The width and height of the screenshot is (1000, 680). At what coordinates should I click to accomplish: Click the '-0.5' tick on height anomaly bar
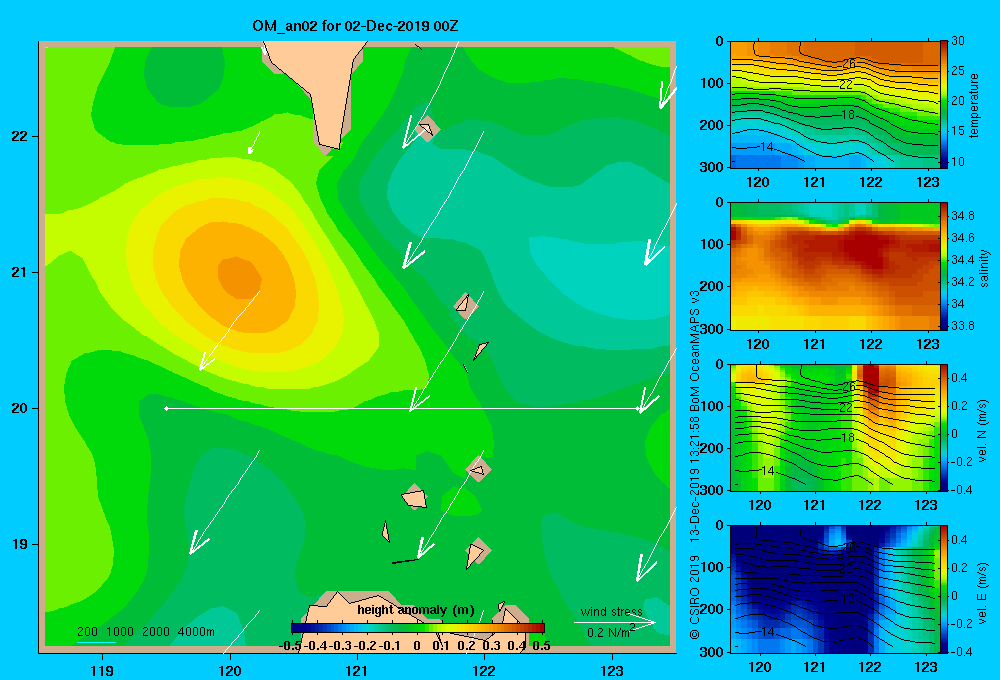coord(291,646)
